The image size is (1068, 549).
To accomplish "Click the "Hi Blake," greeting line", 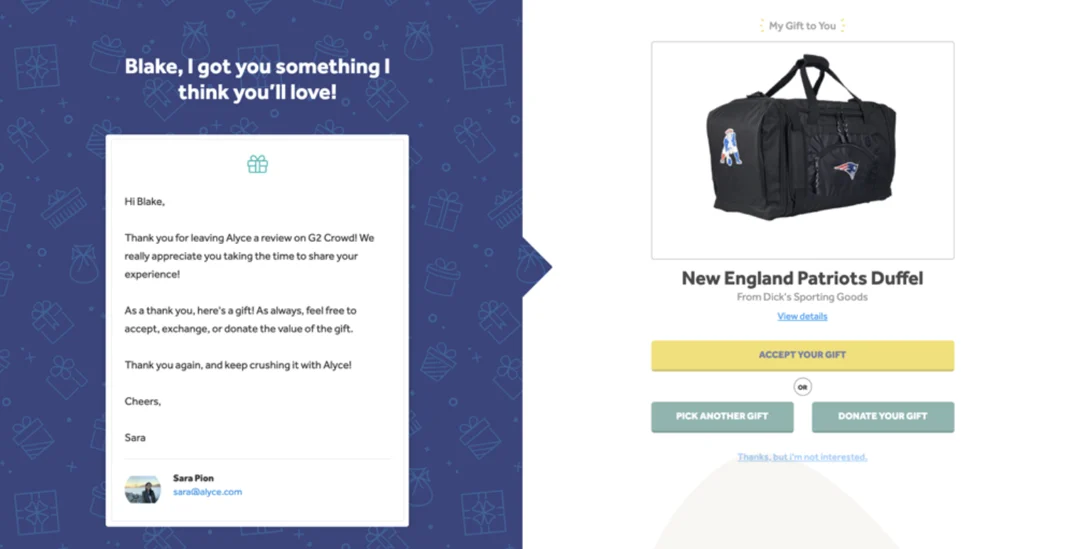I will point(144,202).
